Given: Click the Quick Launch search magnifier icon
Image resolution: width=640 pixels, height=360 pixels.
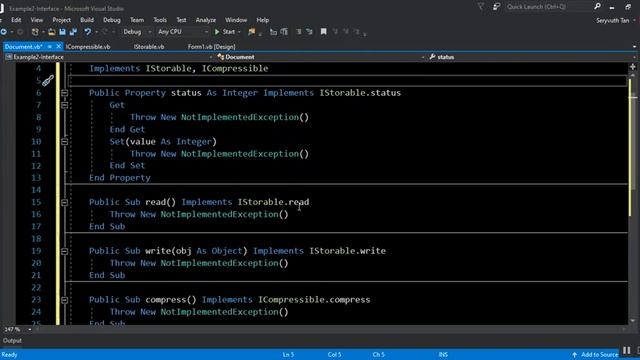Looking at the screenshot, I should tap(597, 6).
